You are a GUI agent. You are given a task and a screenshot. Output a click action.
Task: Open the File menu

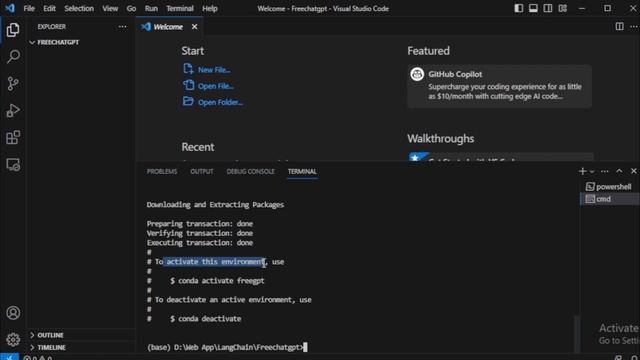[x=29, y=8]
